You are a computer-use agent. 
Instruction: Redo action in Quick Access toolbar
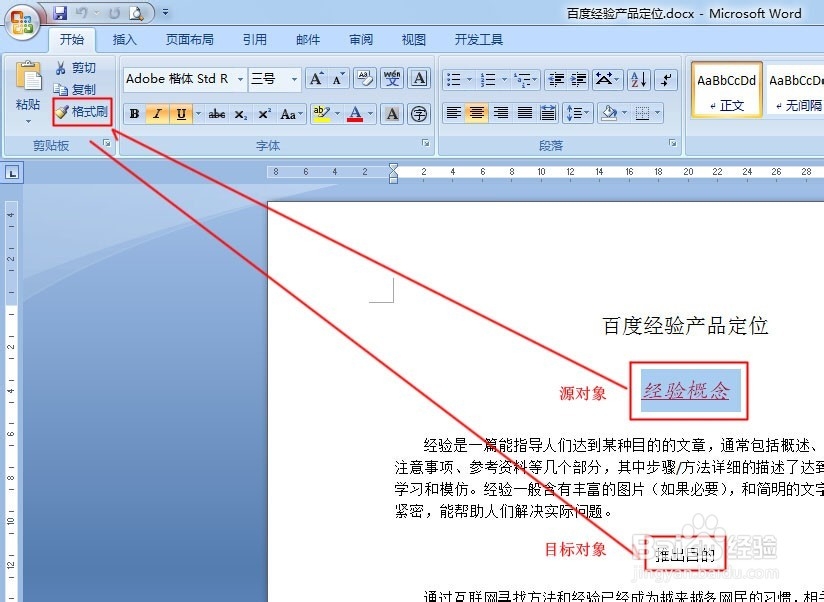pos(115,13)
